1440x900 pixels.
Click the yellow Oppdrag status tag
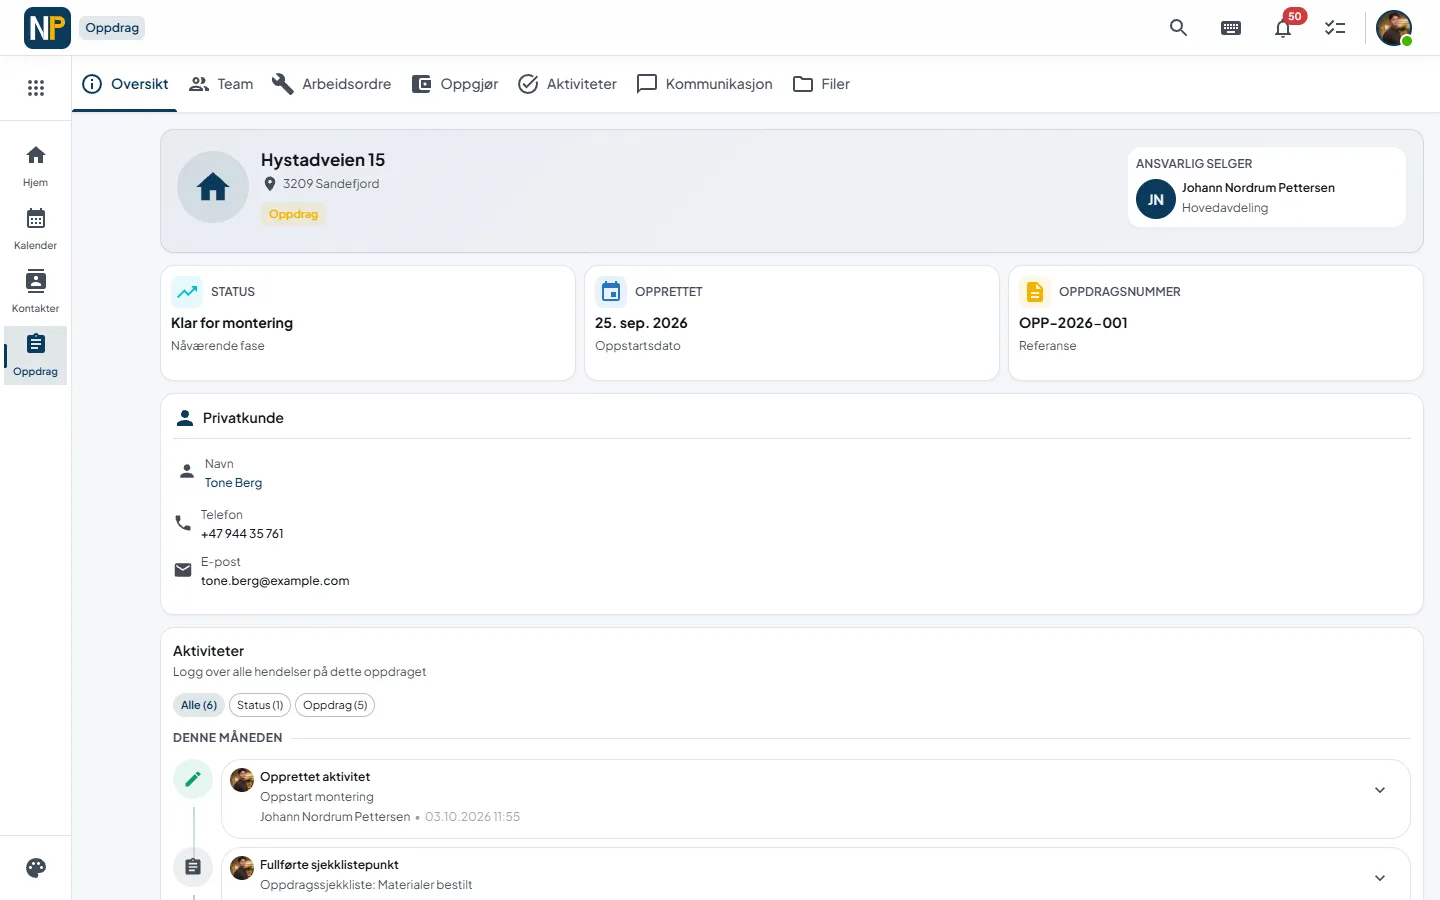coord(293,214)
